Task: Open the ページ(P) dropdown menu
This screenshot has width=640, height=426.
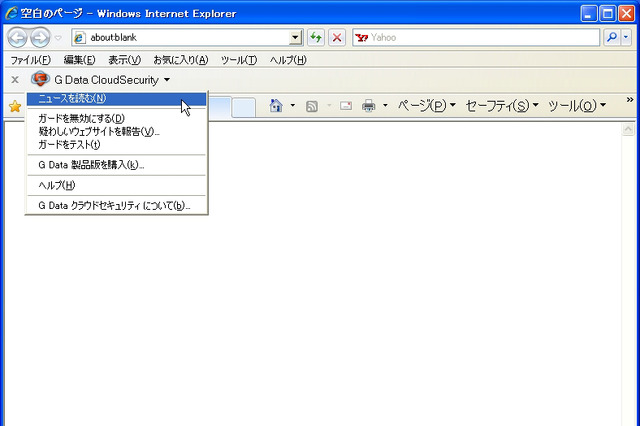Action: 425,106
